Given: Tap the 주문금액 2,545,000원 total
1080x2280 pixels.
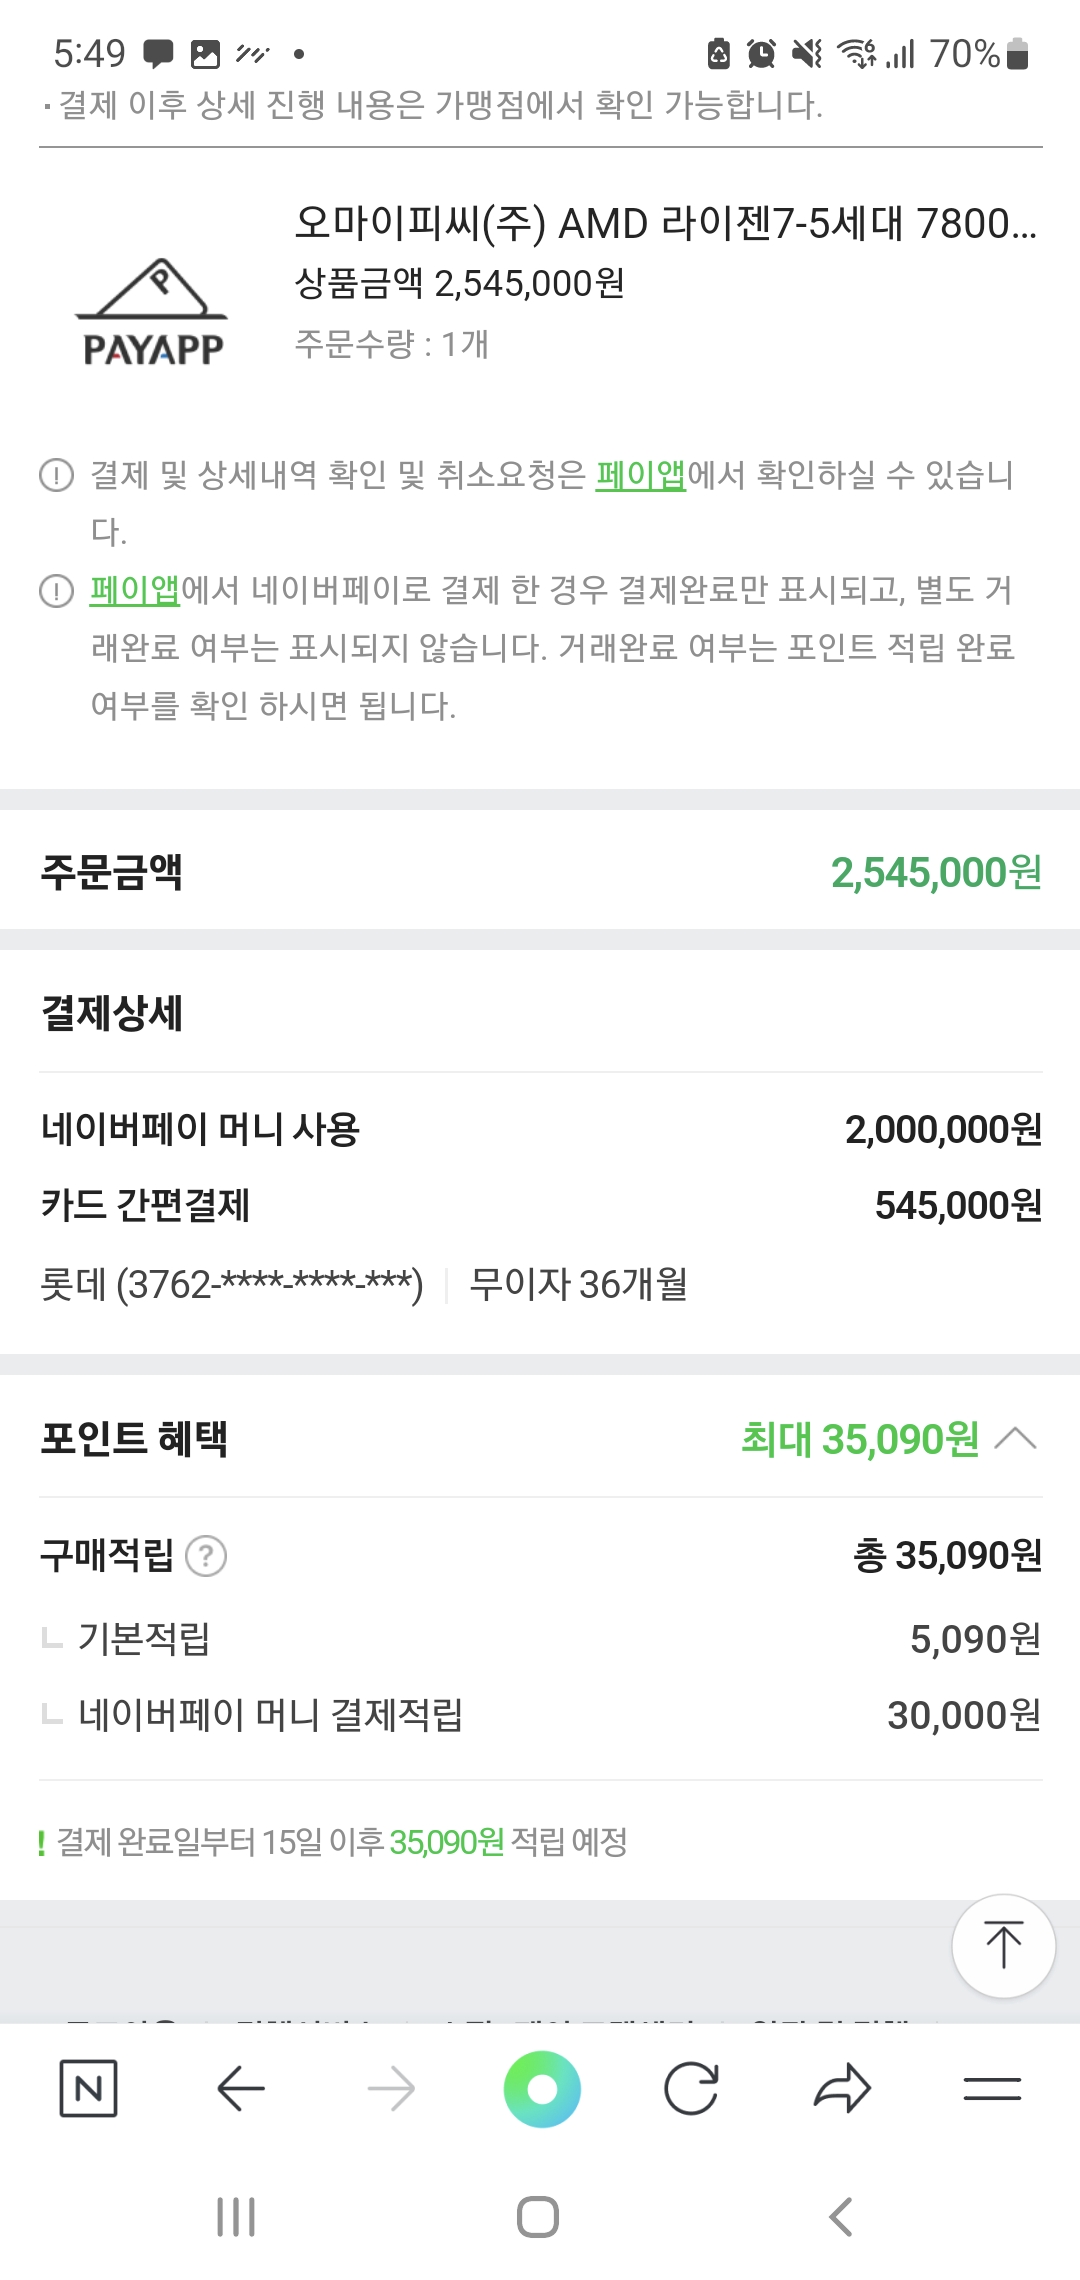Looking at the screenshot, I should click(936, 872).
